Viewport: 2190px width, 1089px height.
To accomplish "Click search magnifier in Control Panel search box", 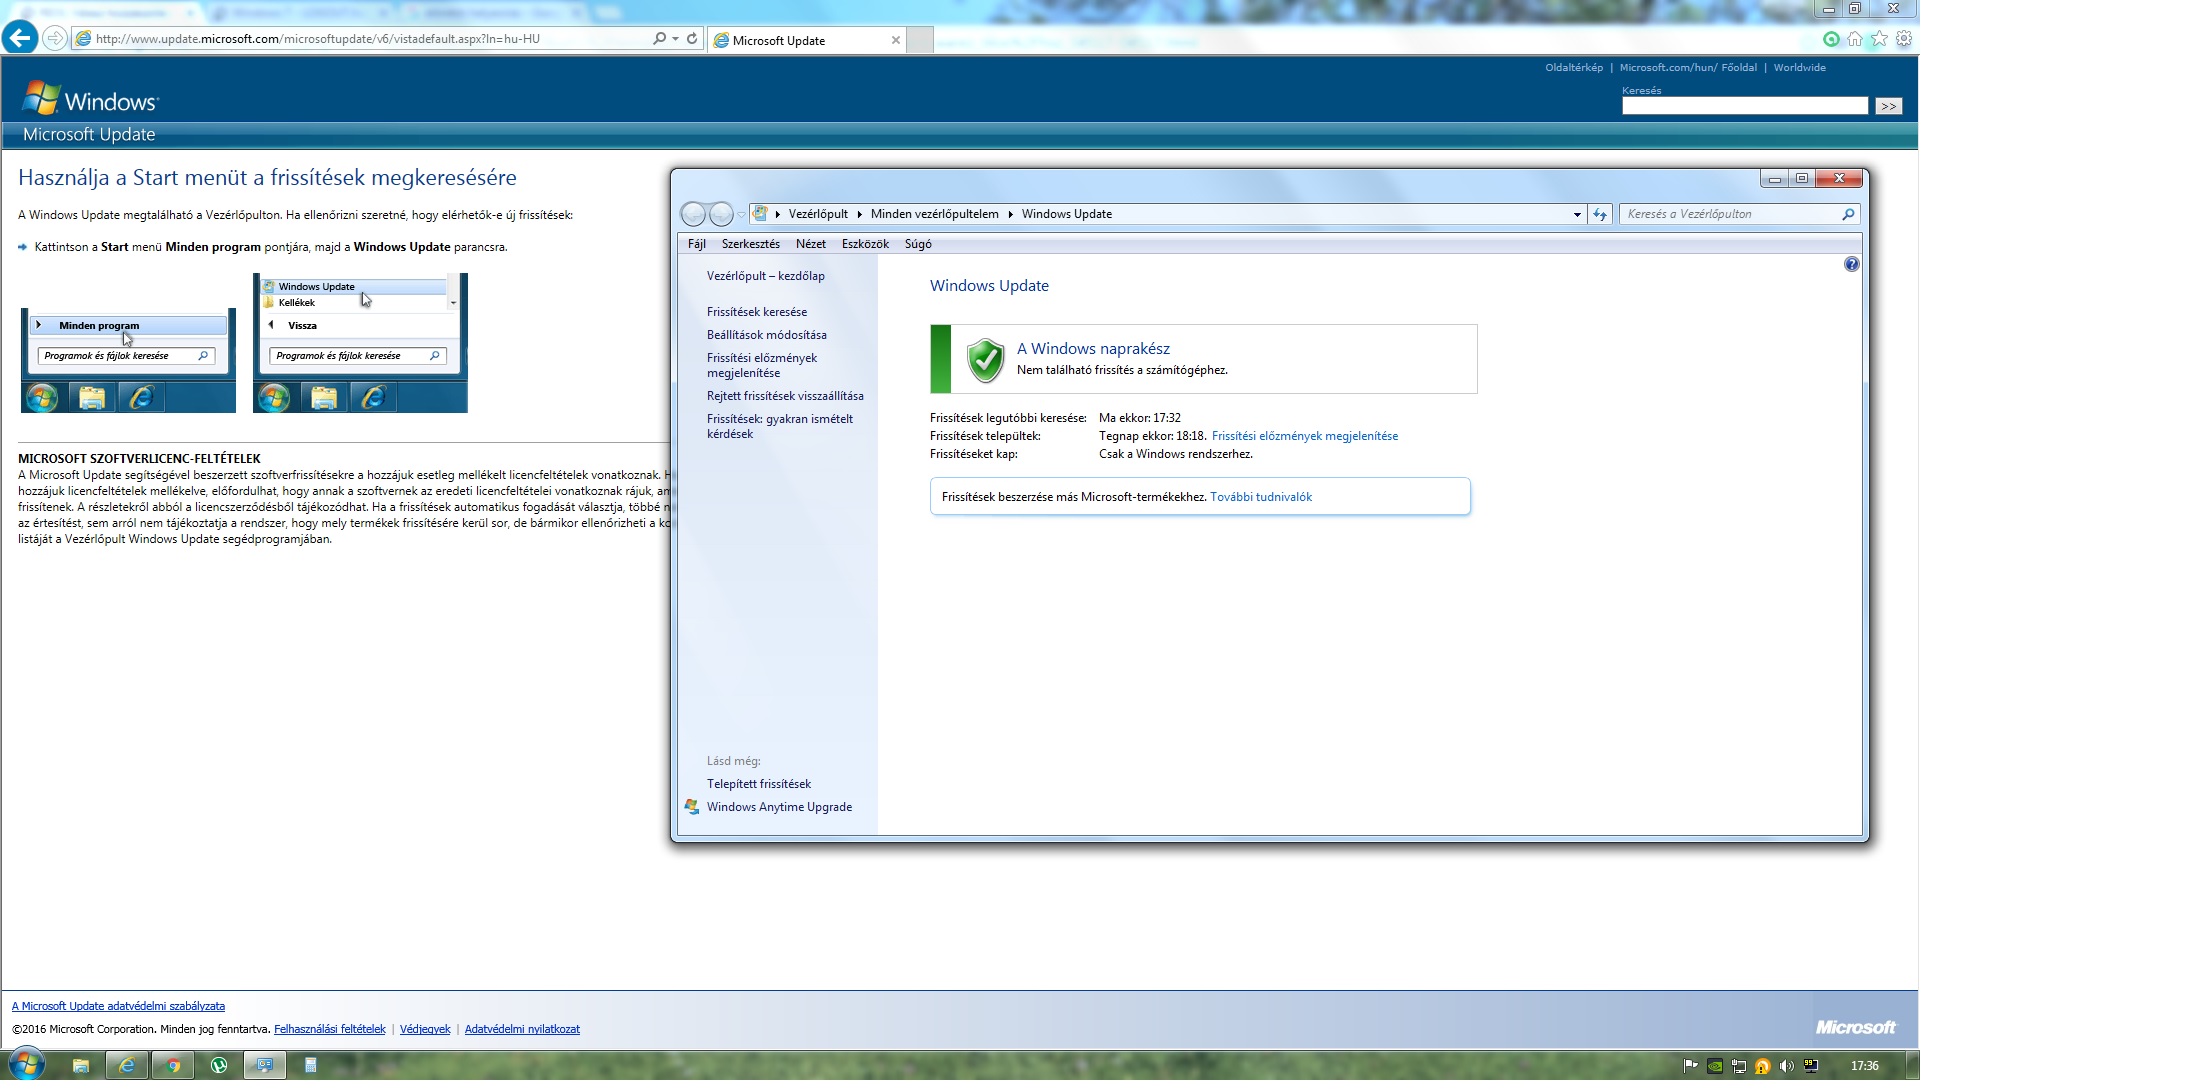I will 1848,214.
